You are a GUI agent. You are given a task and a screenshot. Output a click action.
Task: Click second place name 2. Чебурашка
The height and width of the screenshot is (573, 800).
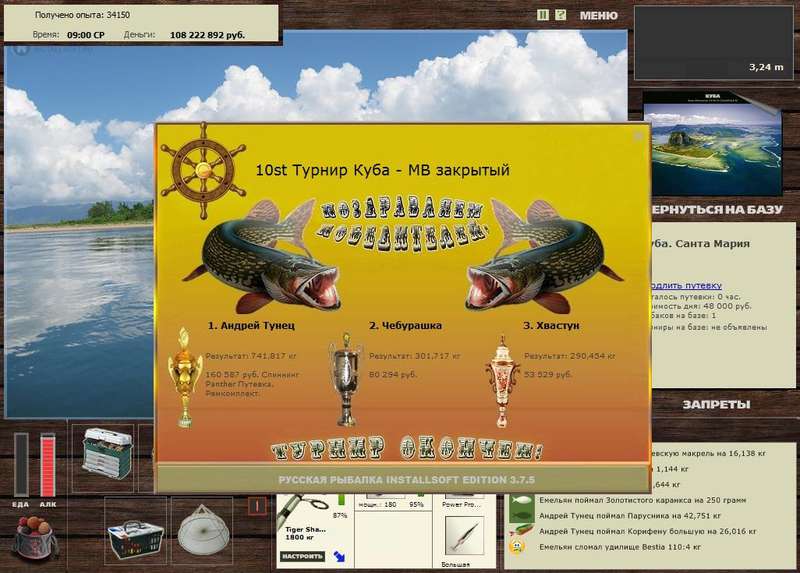pos(406,326)
